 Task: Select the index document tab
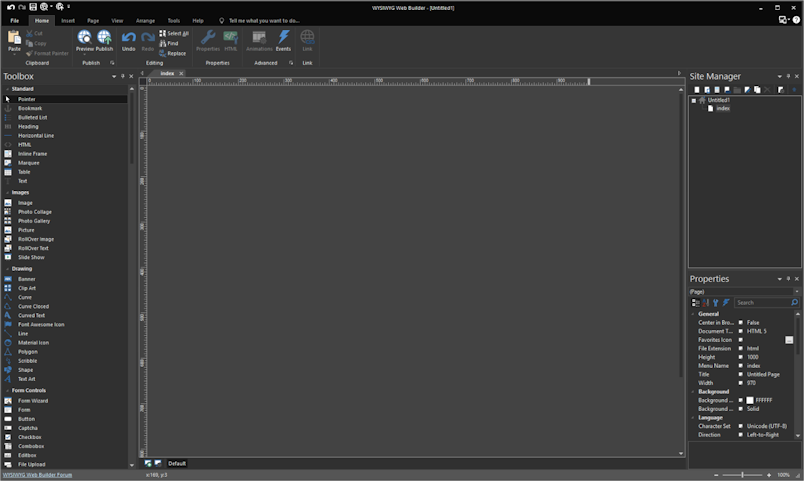167,73
